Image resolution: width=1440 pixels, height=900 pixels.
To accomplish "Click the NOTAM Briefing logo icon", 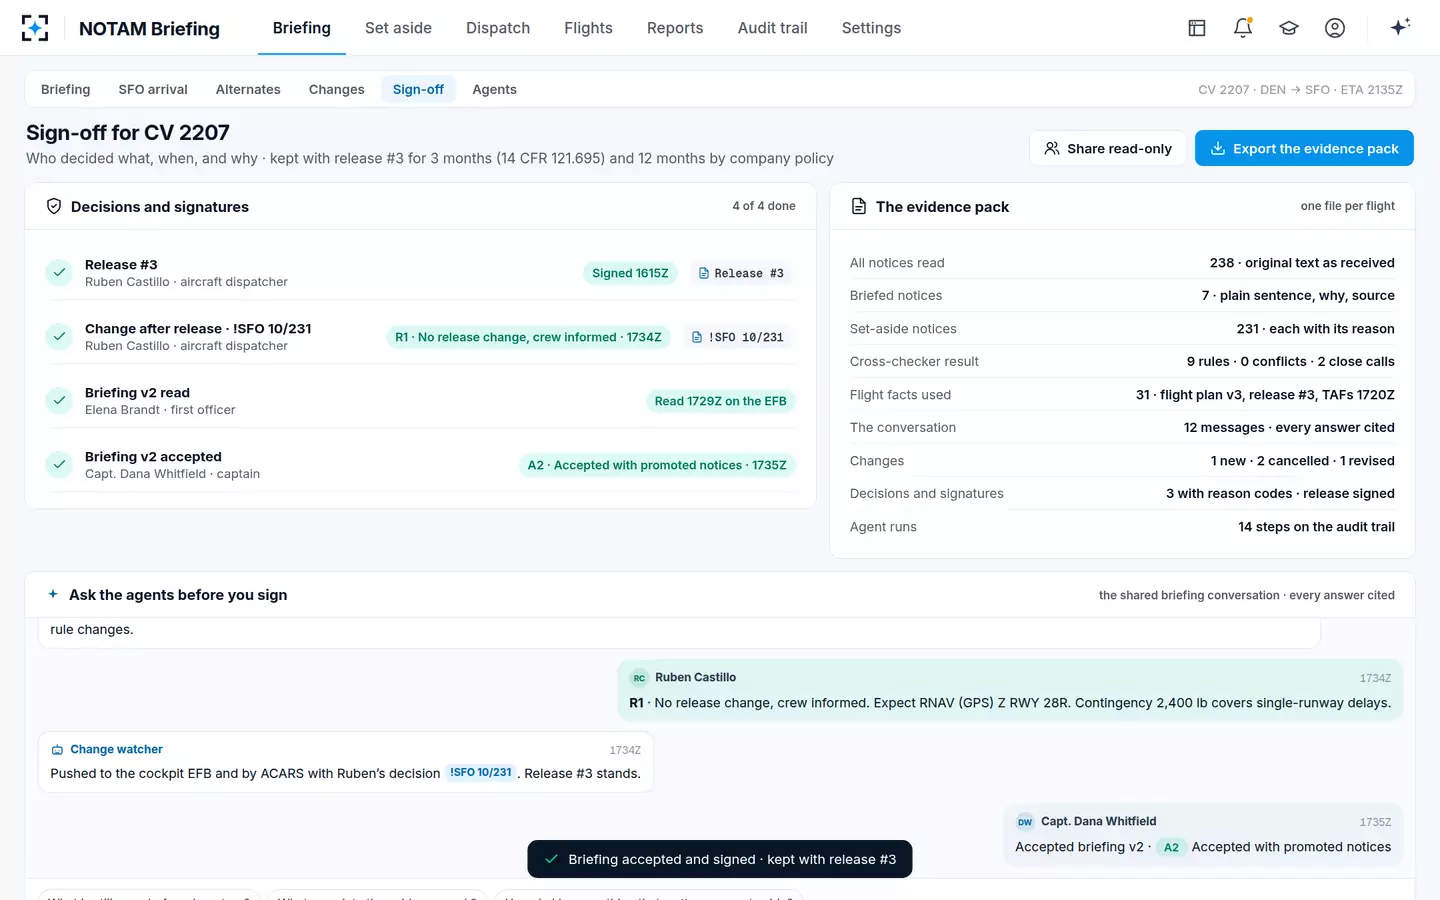I will [35, 28].
